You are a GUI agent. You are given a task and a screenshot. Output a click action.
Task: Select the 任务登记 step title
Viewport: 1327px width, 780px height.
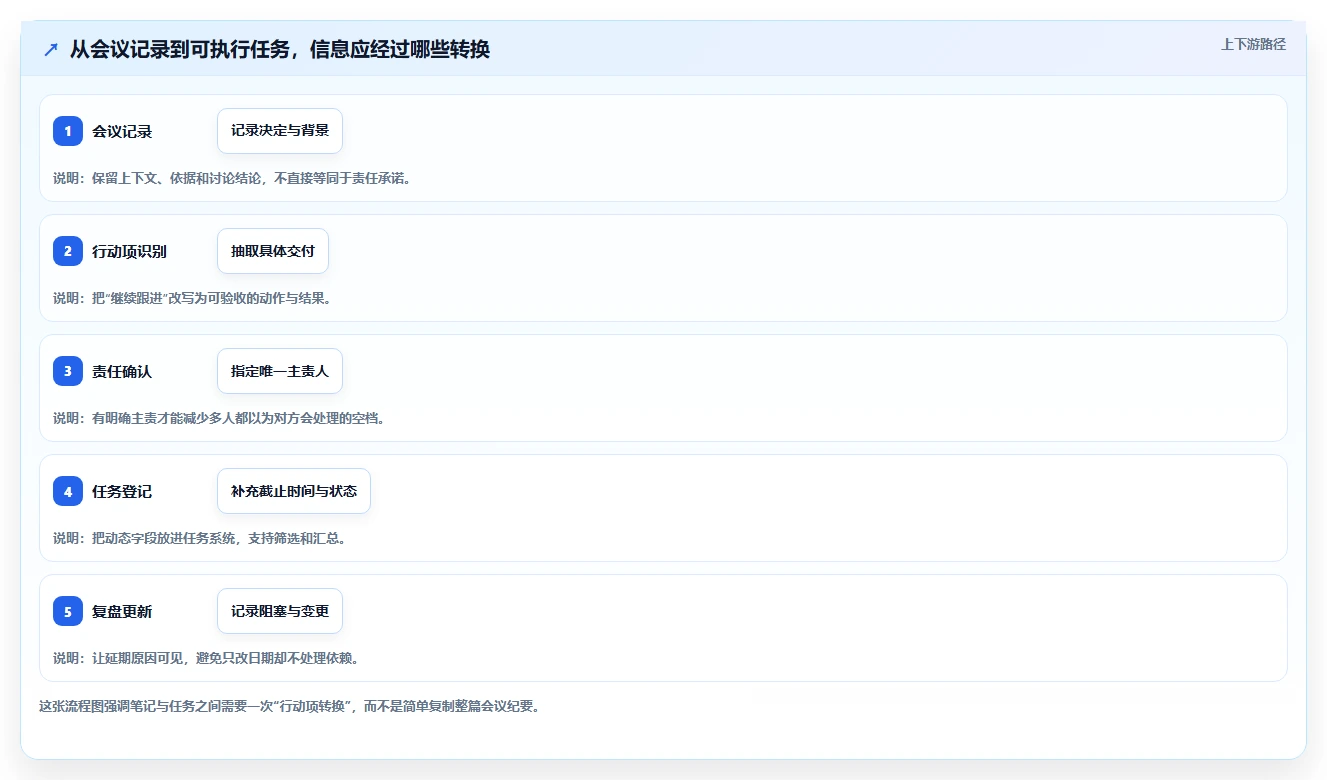tap(122, 492)
